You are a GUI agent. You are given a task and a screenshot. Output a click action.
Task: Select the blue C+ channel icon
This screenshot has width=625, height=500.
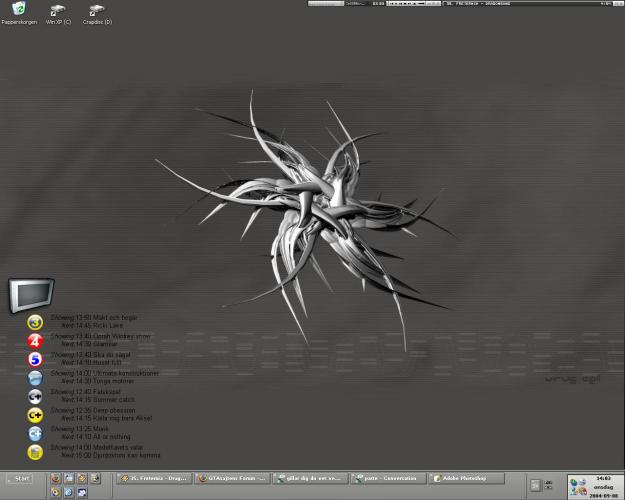tap(35, 433)
